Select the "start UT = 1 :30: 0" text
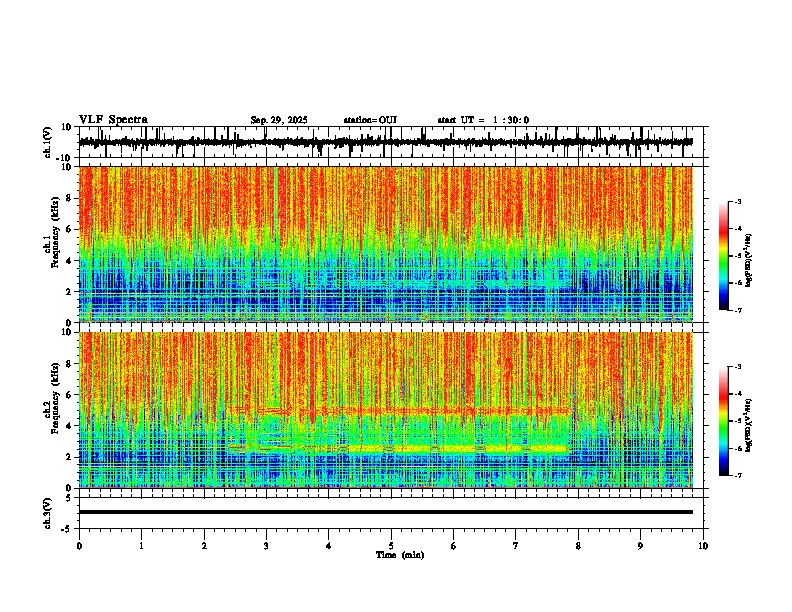Viewport: 792px width, 612px height. (483, 120)
